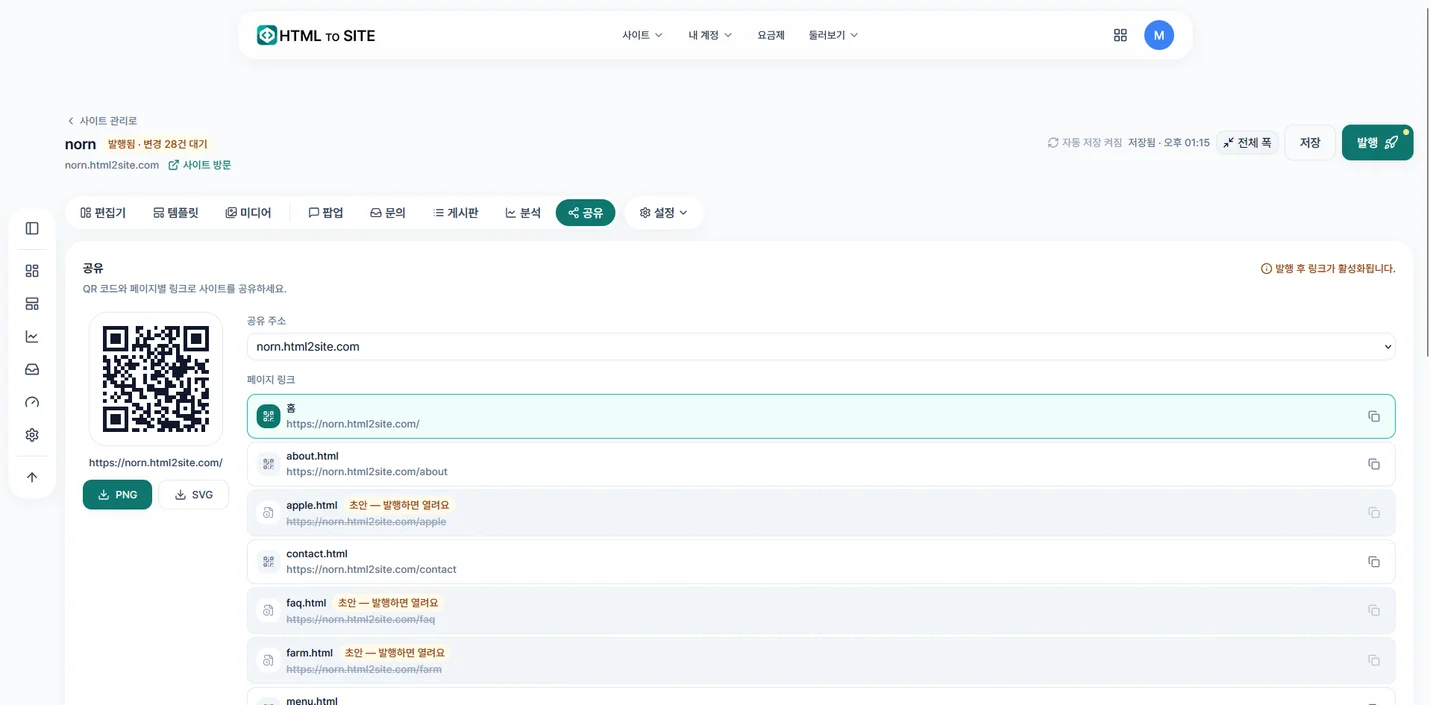The width and height of the screenshot is (1430, 705).
Task: Toggle 전체 폭 full width mode
Action: tap(1247, 143)
